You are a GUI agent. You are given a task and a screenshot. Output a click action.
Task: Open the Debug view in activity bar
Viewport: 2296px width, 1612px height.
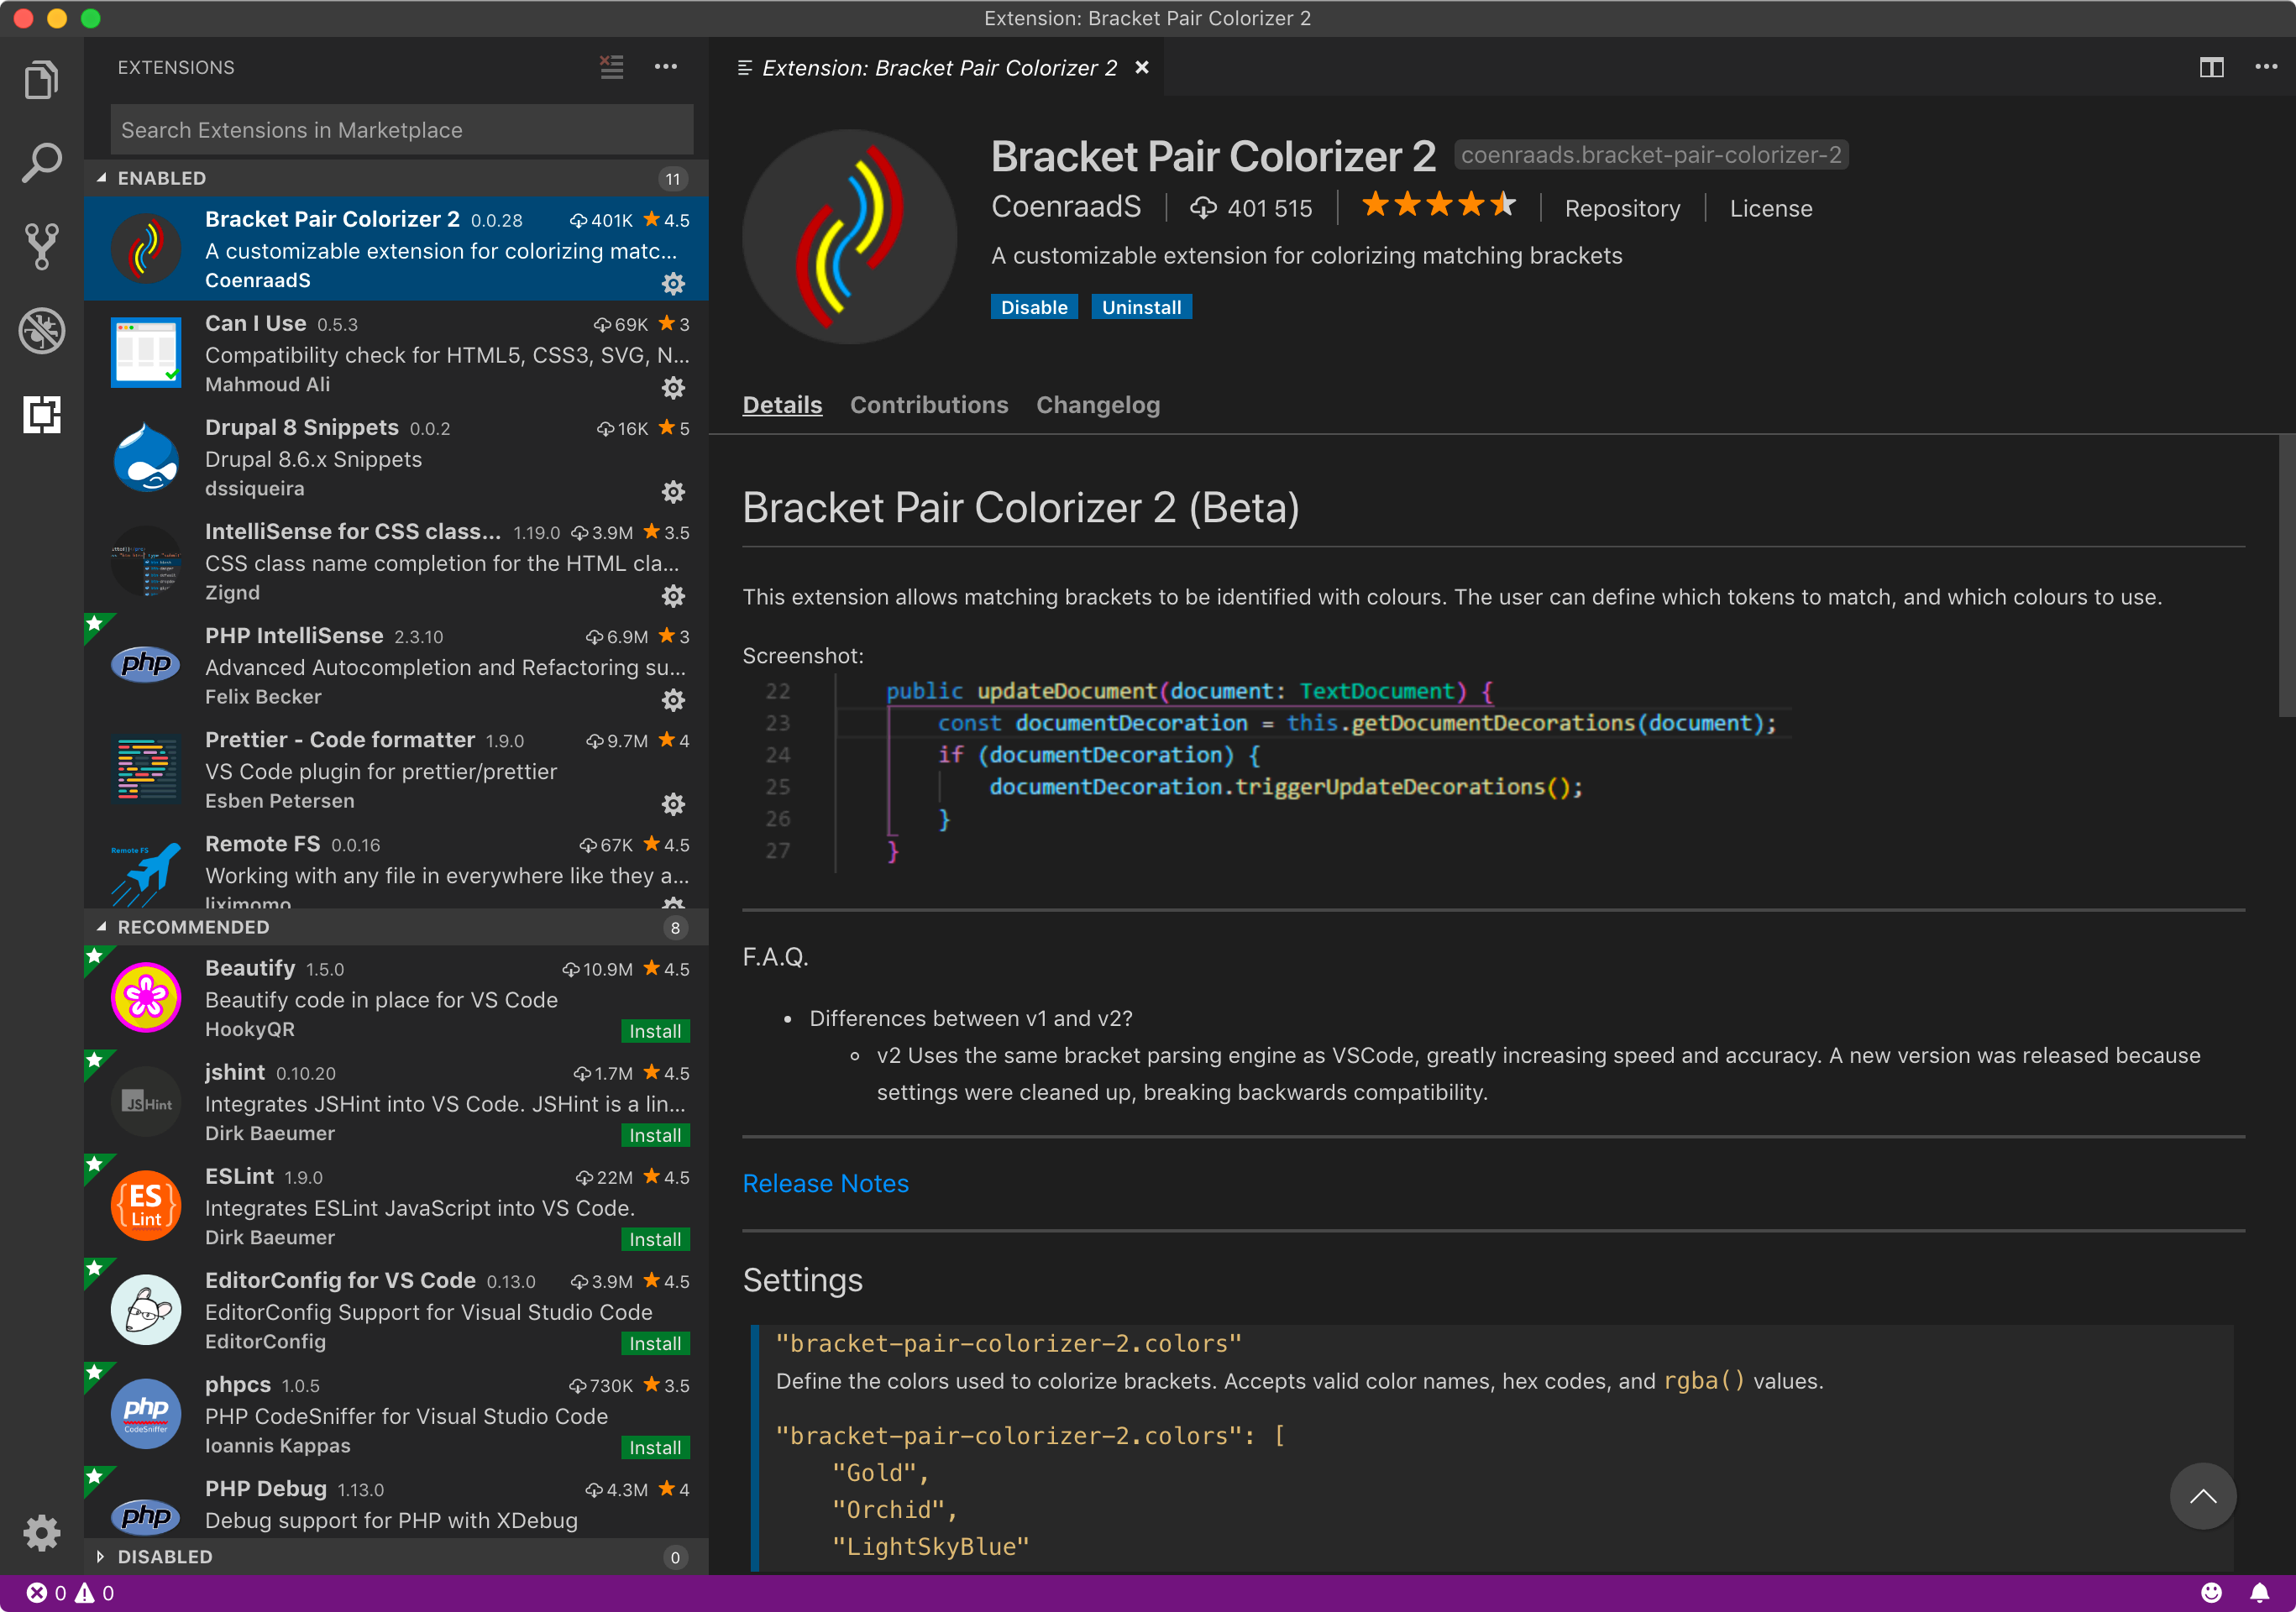pyautogui.click(x=41, y=330)
